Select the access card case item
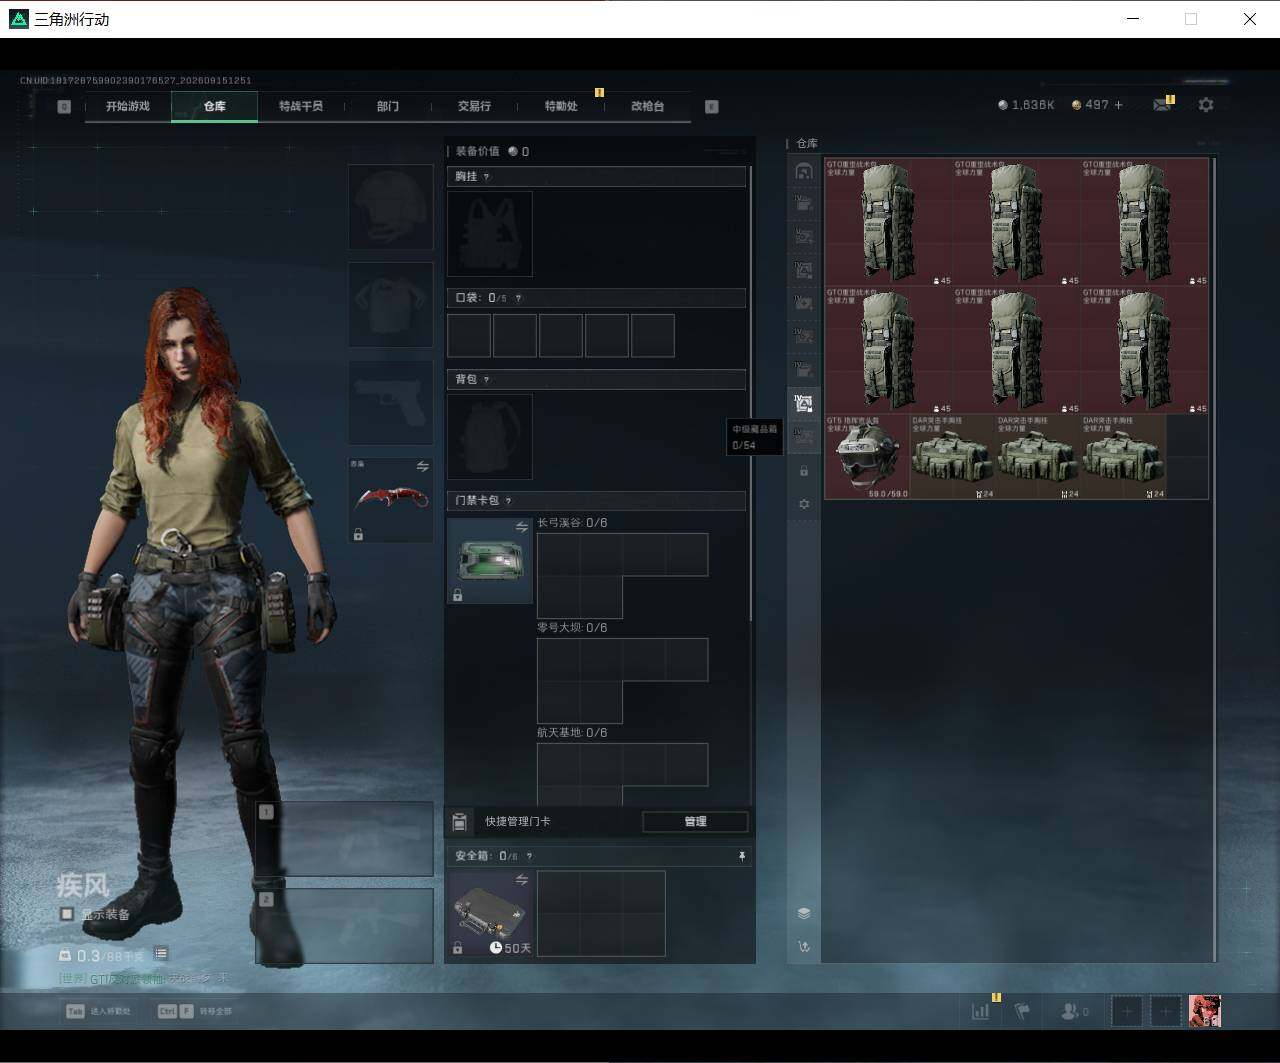 [490, 560]
